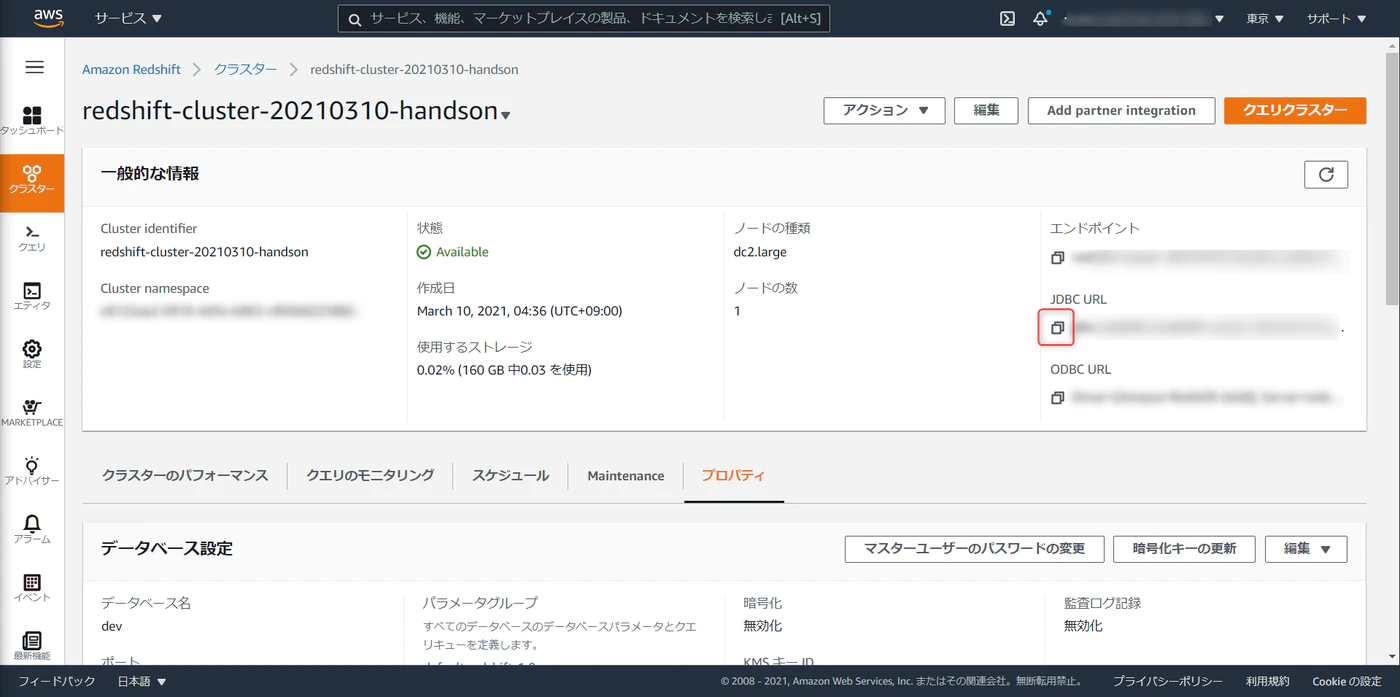This screenshot has width=1400, height=697.
Task: Open the 東京 region dropdown
Action: 1265,19
